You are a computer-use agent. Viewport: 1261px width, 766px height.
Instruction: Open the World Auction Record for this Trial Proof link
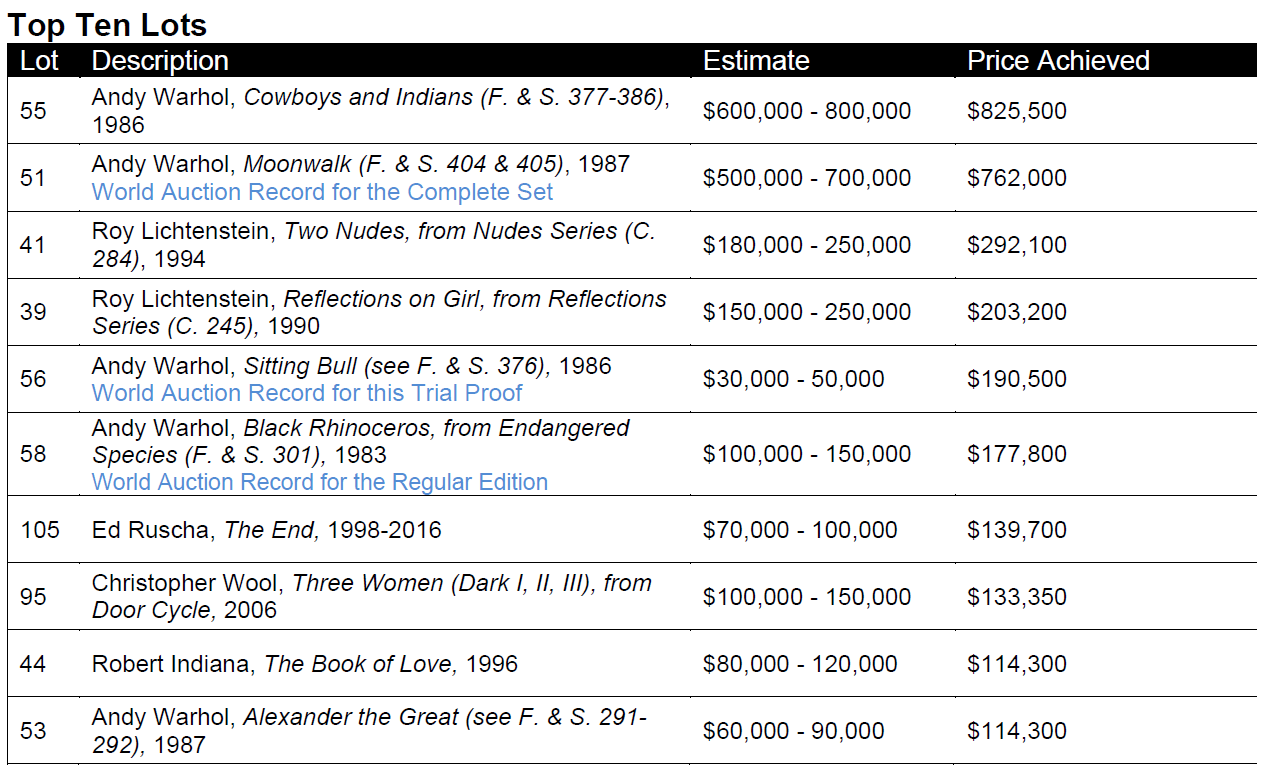tap(307, 393)
